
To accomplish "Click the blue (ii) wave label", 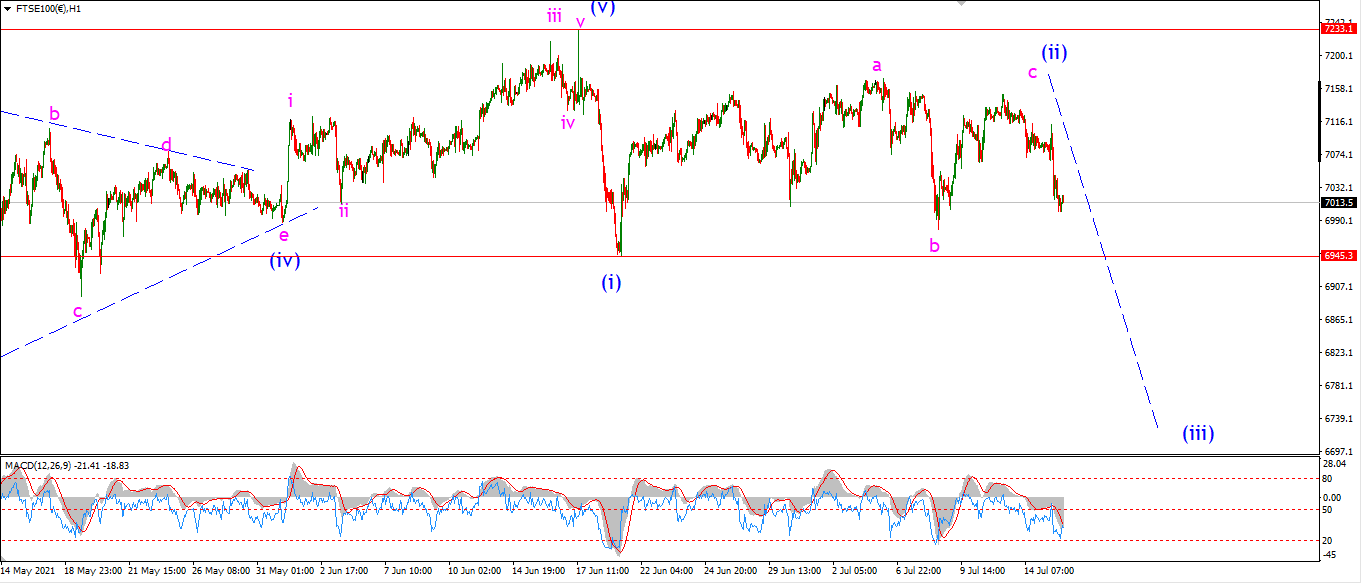I will pos(1054,52).
